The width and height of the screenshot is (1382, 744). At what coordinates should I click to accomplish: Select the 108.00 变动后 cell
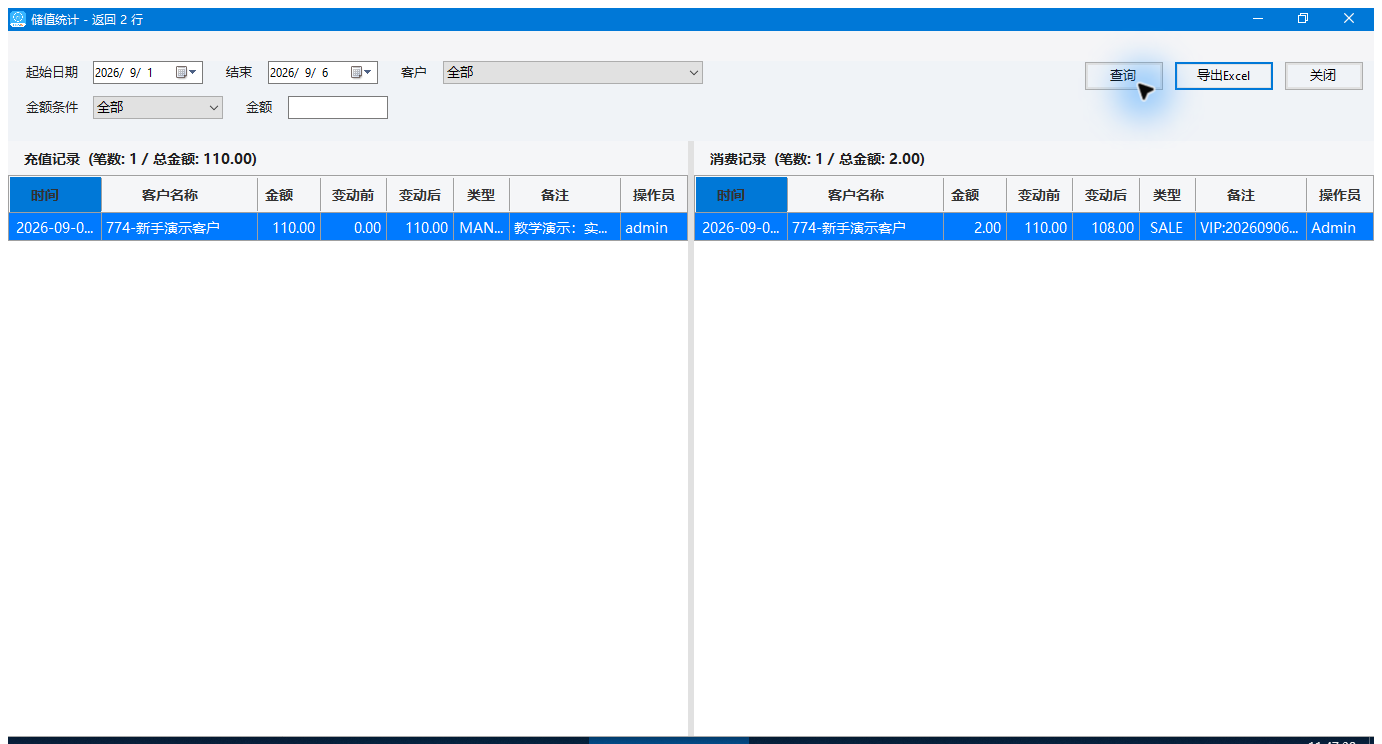(1106, 227)
